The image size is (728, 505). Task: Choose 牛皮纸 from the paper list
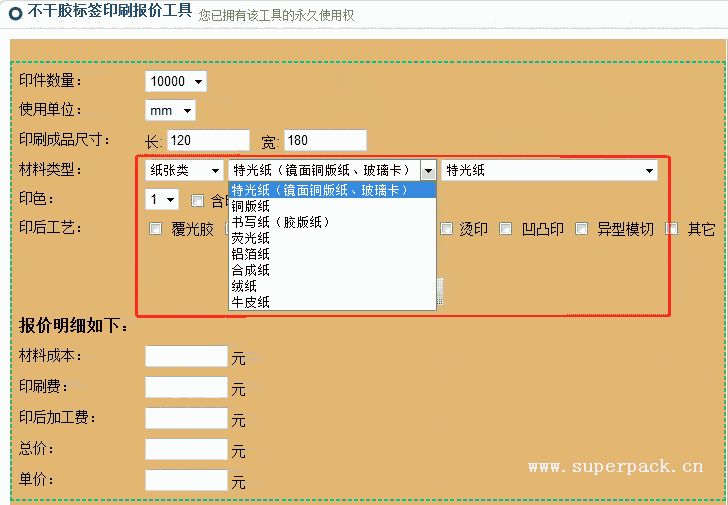click(x=251, y=302)
